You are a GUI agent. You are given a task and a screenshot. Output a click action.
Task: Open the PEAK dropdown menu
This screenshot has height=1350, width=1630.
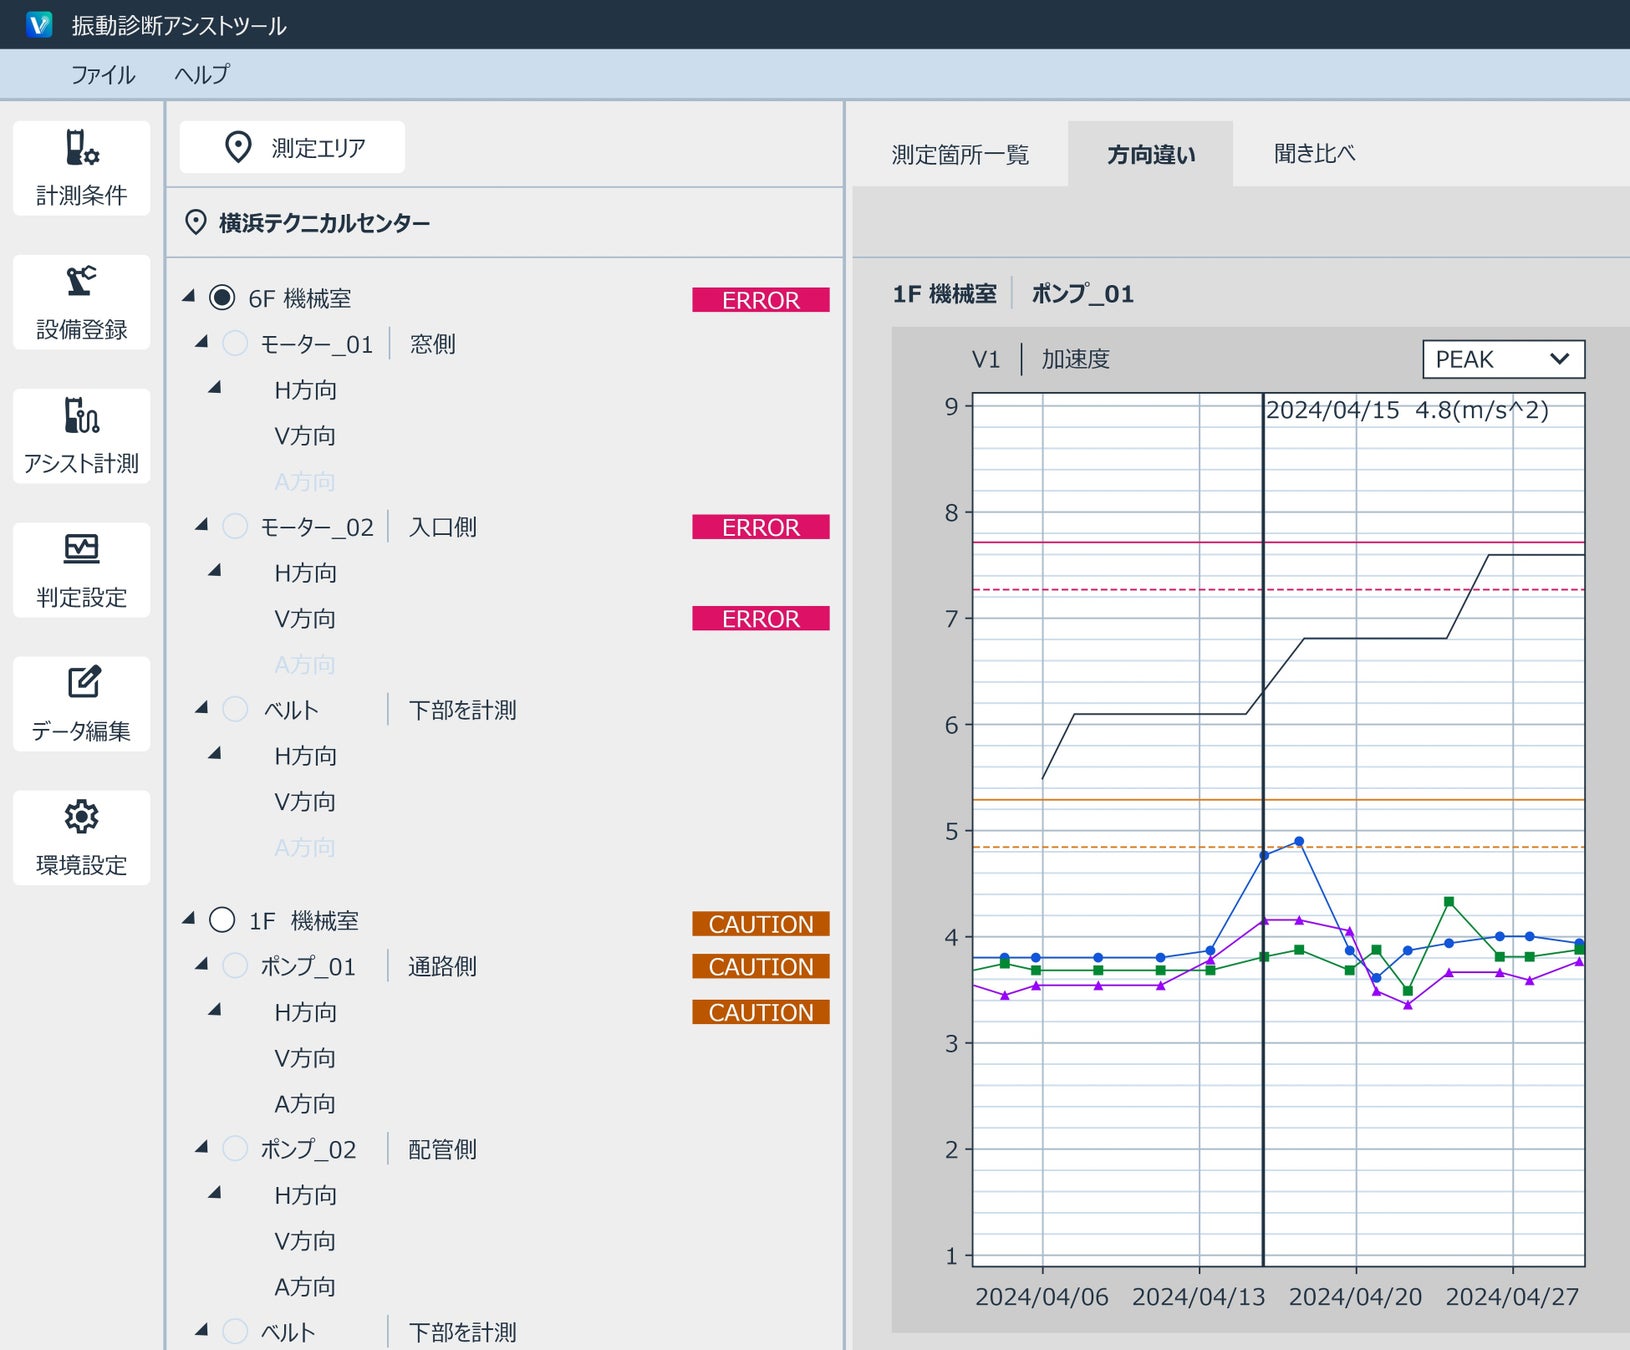1502,359
